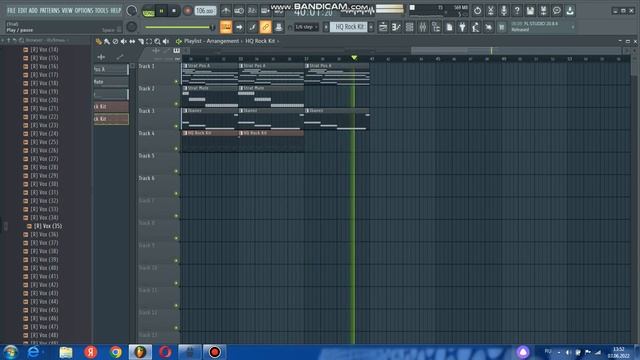The height and width of the screenshot is (360, 640).
Task: Open the Playlist options arrow menu
Action: click(x=178, y=41)
